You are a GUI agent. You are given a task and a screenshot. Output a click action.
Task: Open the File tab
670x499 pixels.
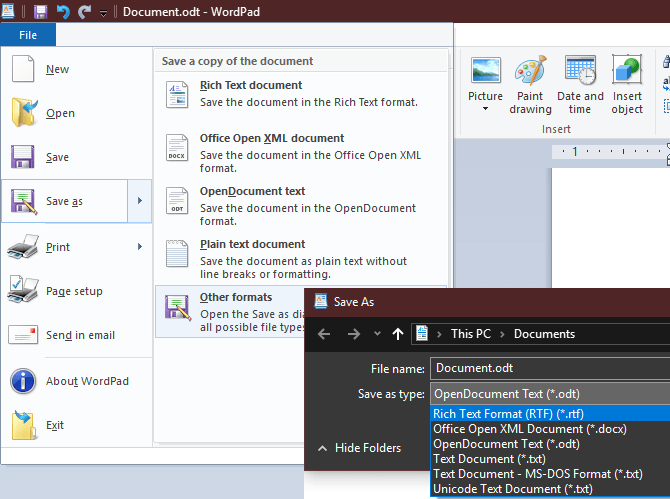click(x=28, y=35)
